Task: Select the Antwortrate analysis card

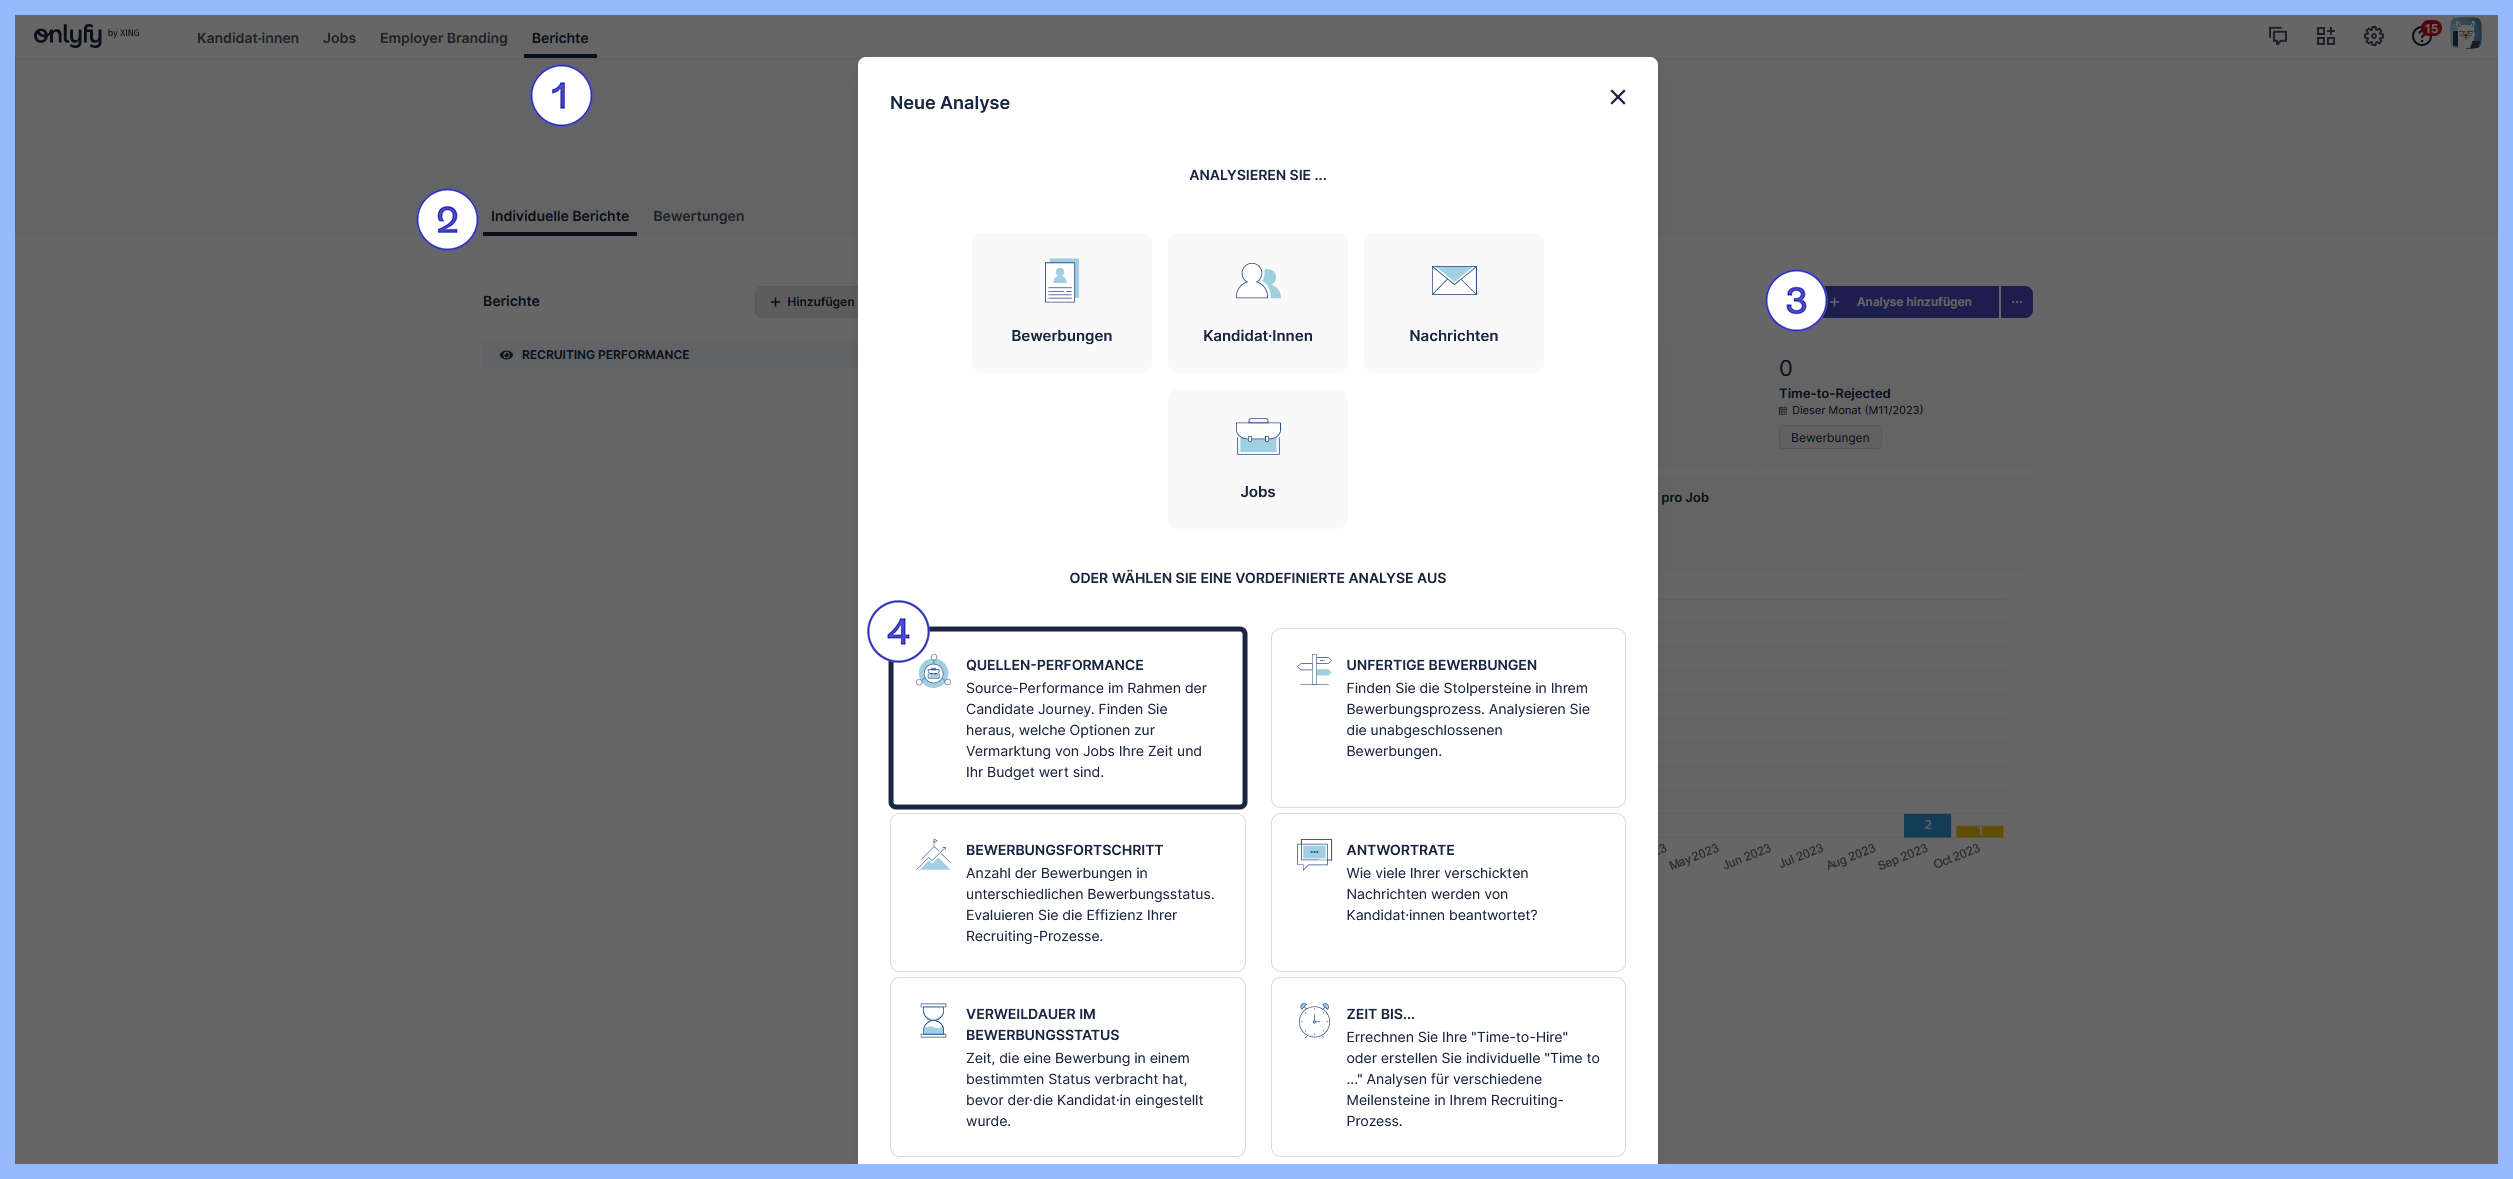Action: 1447,891
